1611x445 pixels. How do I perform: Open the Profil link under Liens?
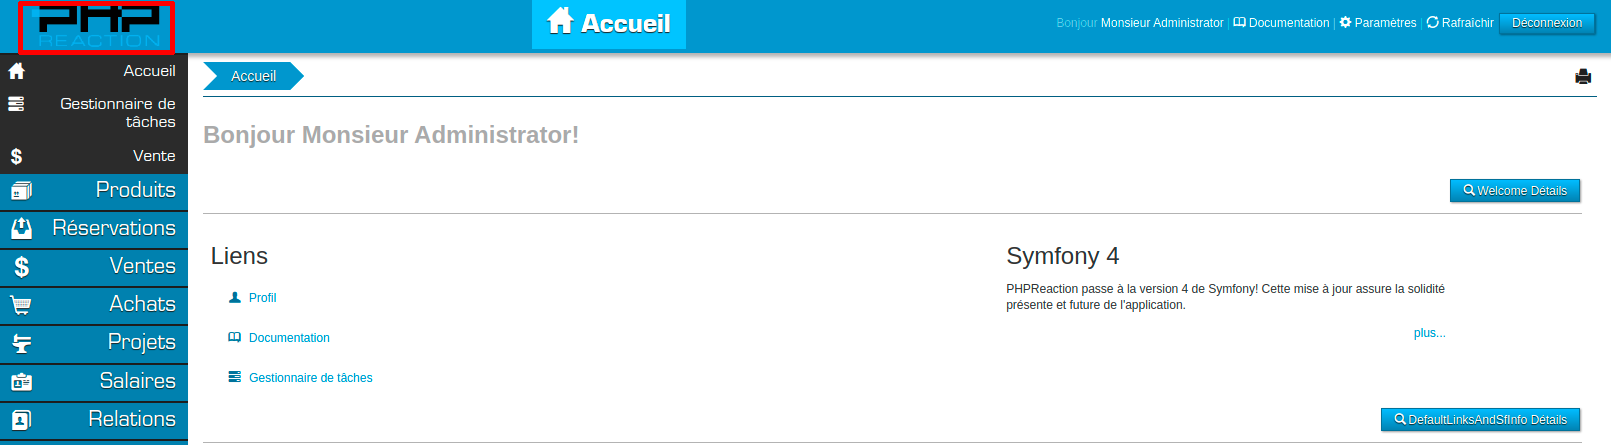click(x=262, y=298)
